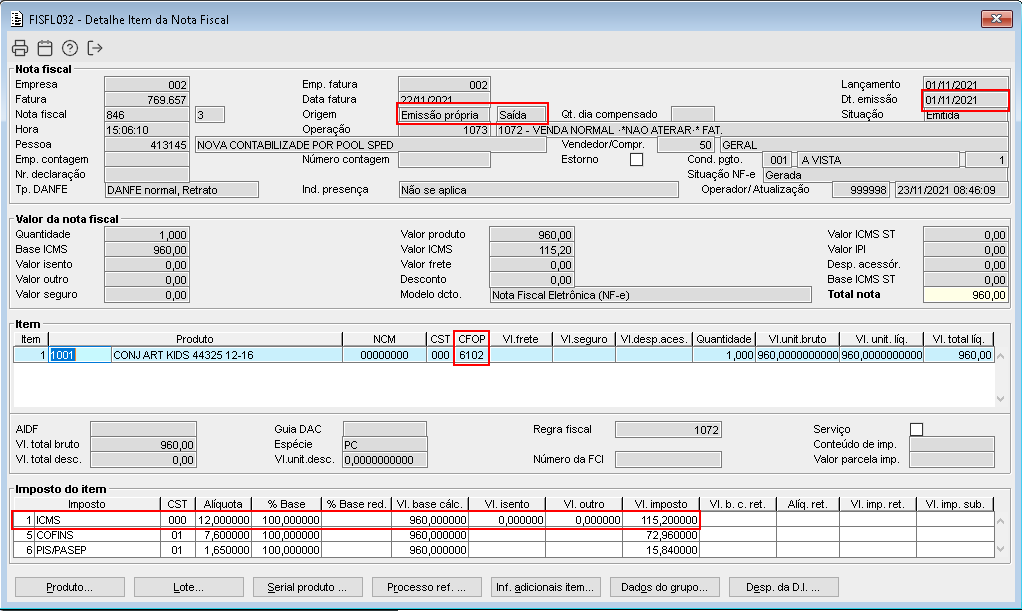The image size is (1022, 611).
Task: Open Inf. adicionais item... button
Action: [x=545, y=587]
